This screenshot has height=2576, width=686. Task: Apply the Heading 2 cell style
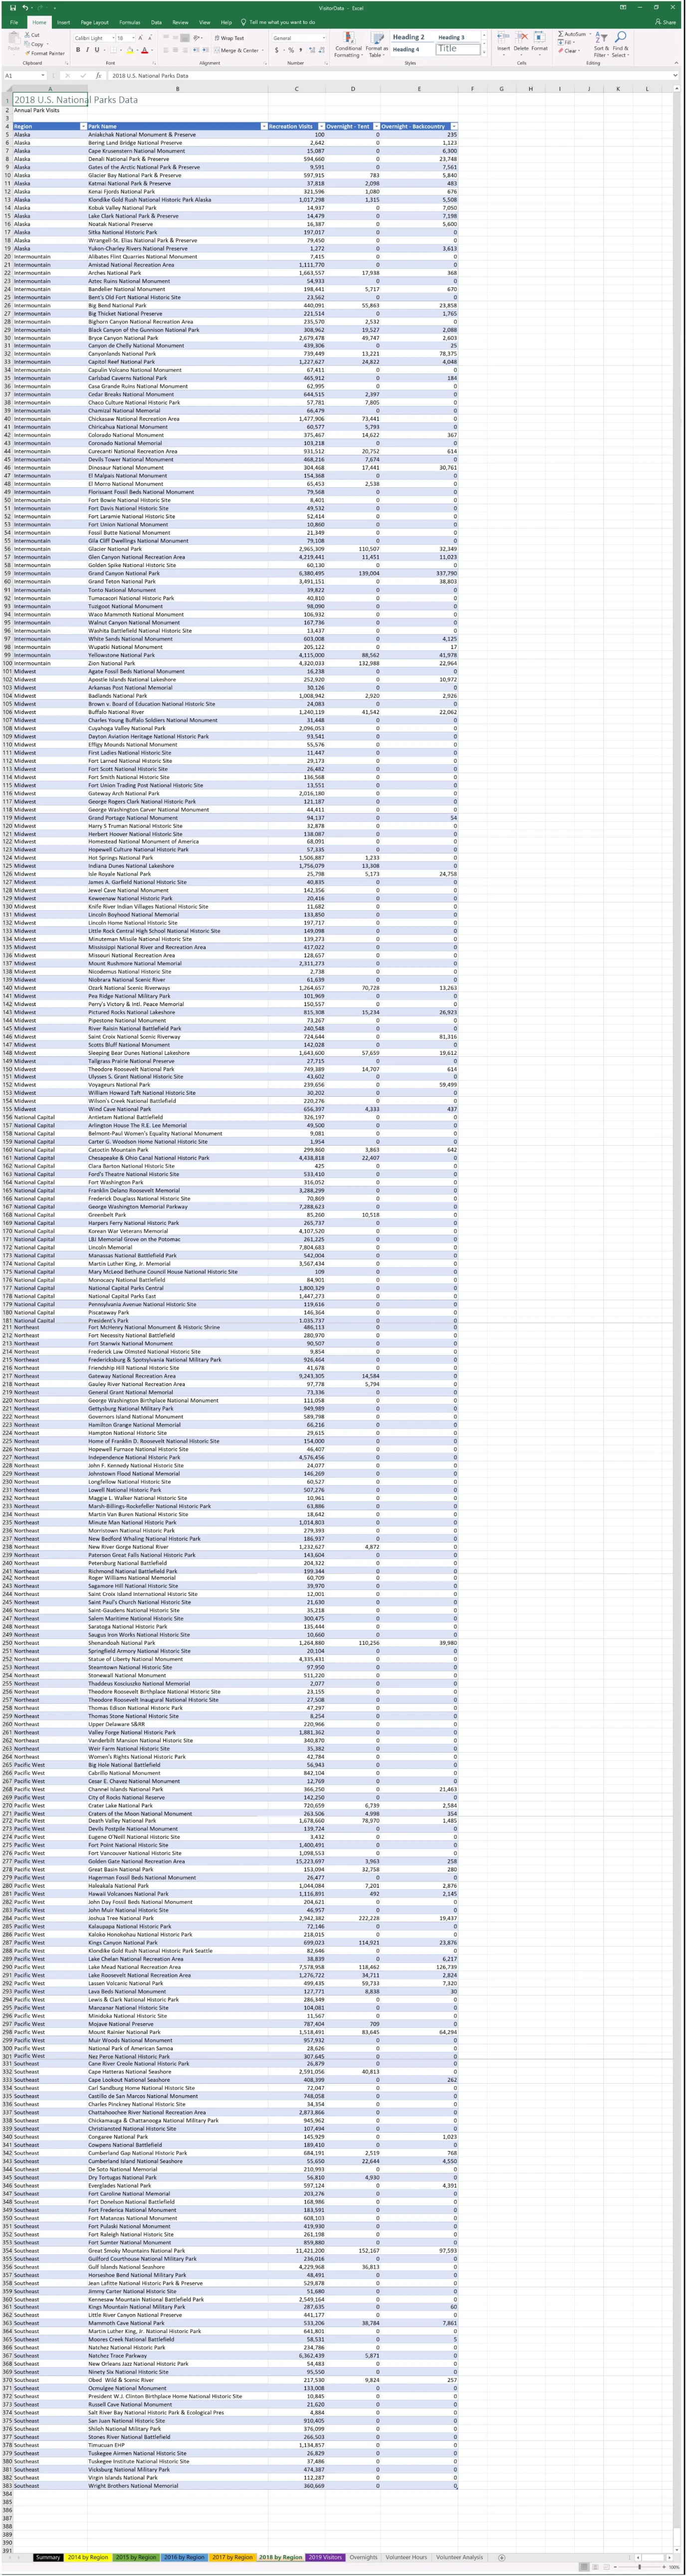[408, 37]
